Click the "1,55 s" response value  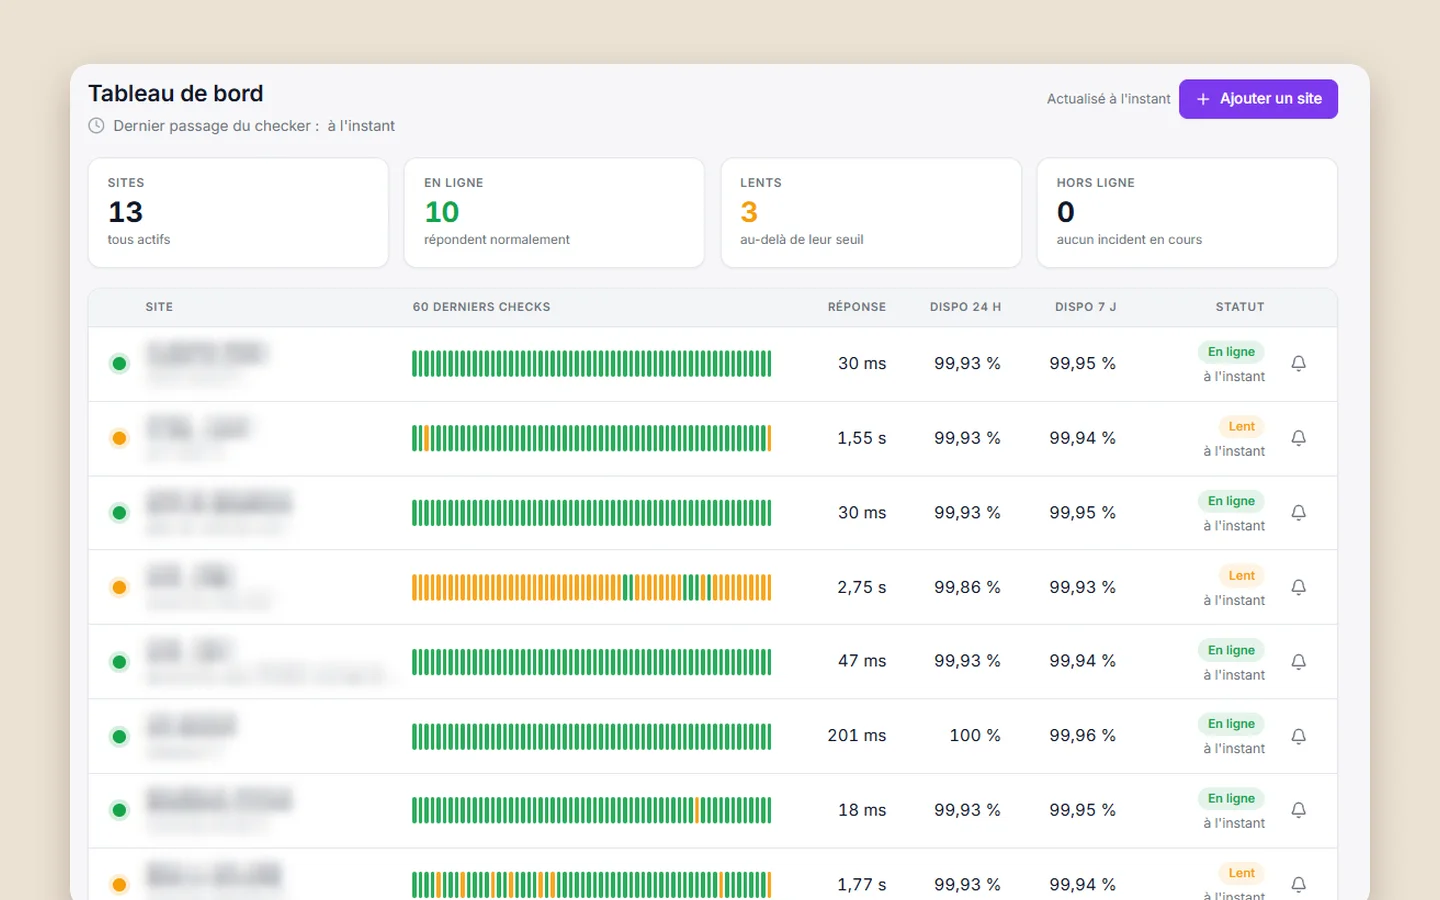click(862, 438)
